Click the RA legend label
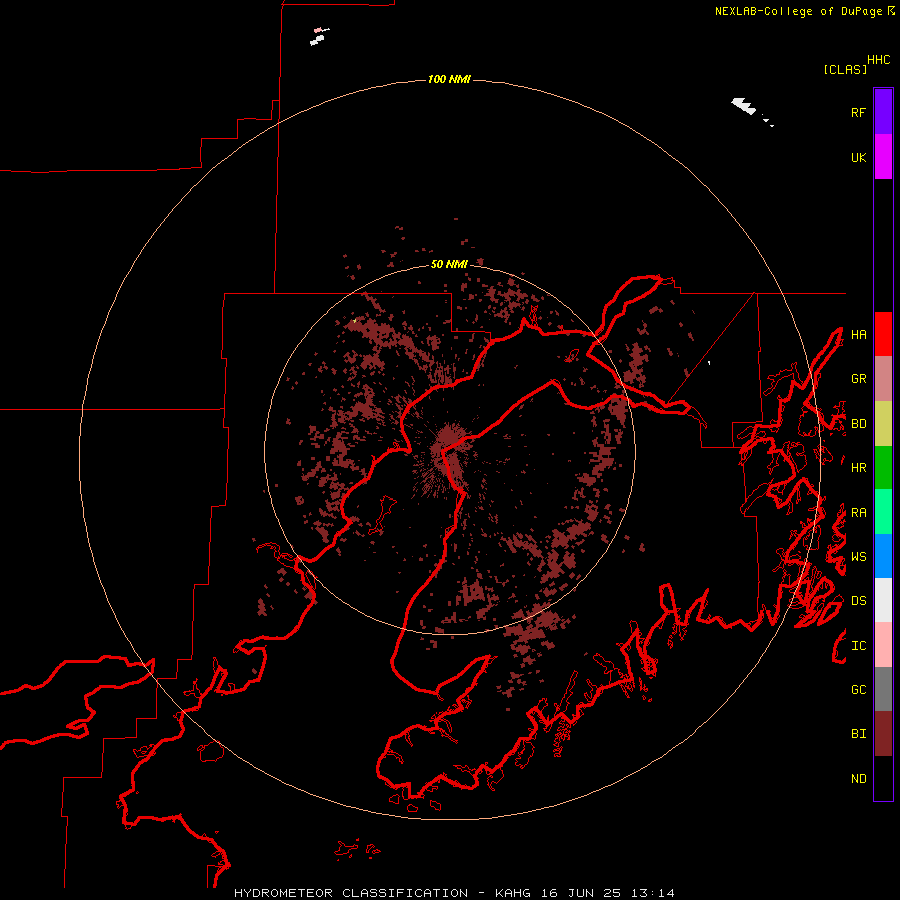 pos(858,513)
